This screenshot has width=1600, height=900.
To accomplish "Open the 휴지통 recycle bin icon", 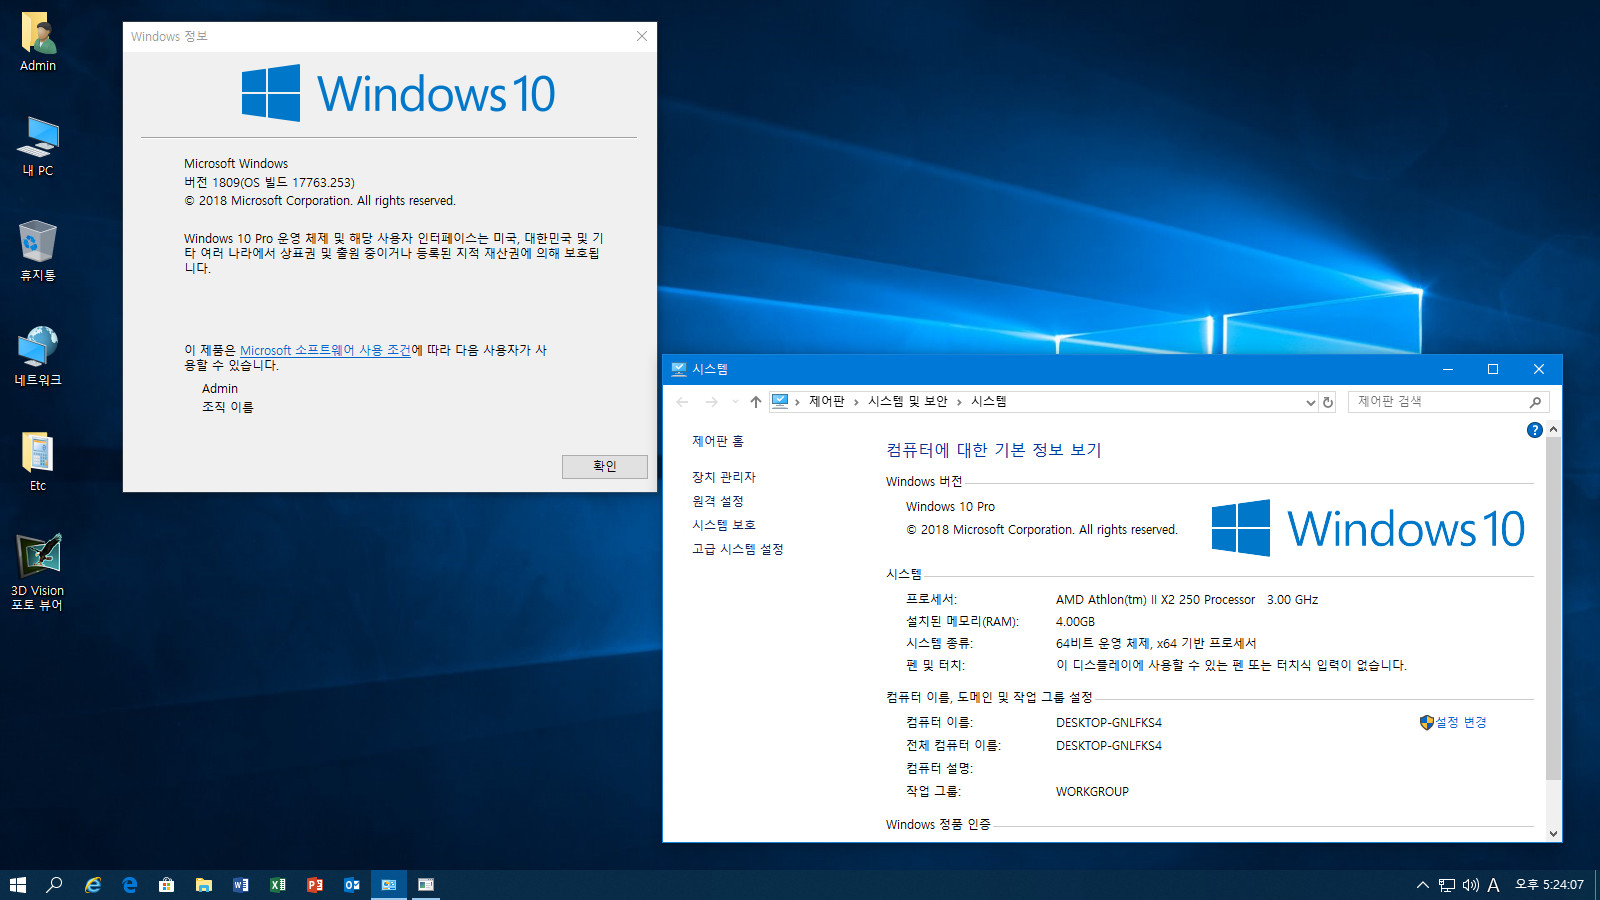I will point(38,251).
